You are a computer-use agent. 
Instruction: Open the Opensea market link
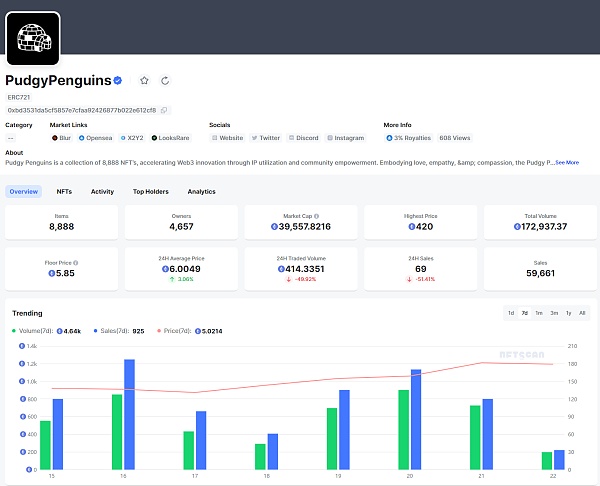(95, 138)
